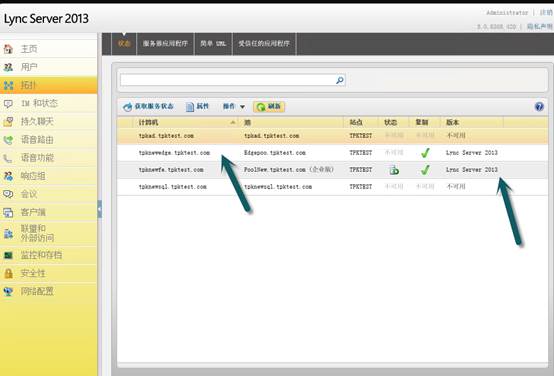The width and height of the screenshot is (554, 376).
Task: Click into the topology search box
Action: pyautogui.click(x=228, y=80)
